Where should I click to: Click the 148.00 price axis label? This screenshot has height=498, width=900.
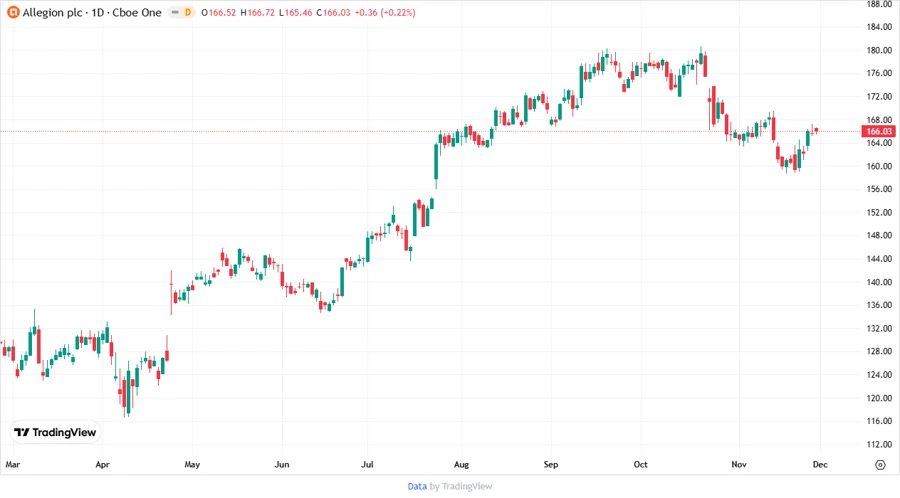pyautogui.click(x=879, y=235)
